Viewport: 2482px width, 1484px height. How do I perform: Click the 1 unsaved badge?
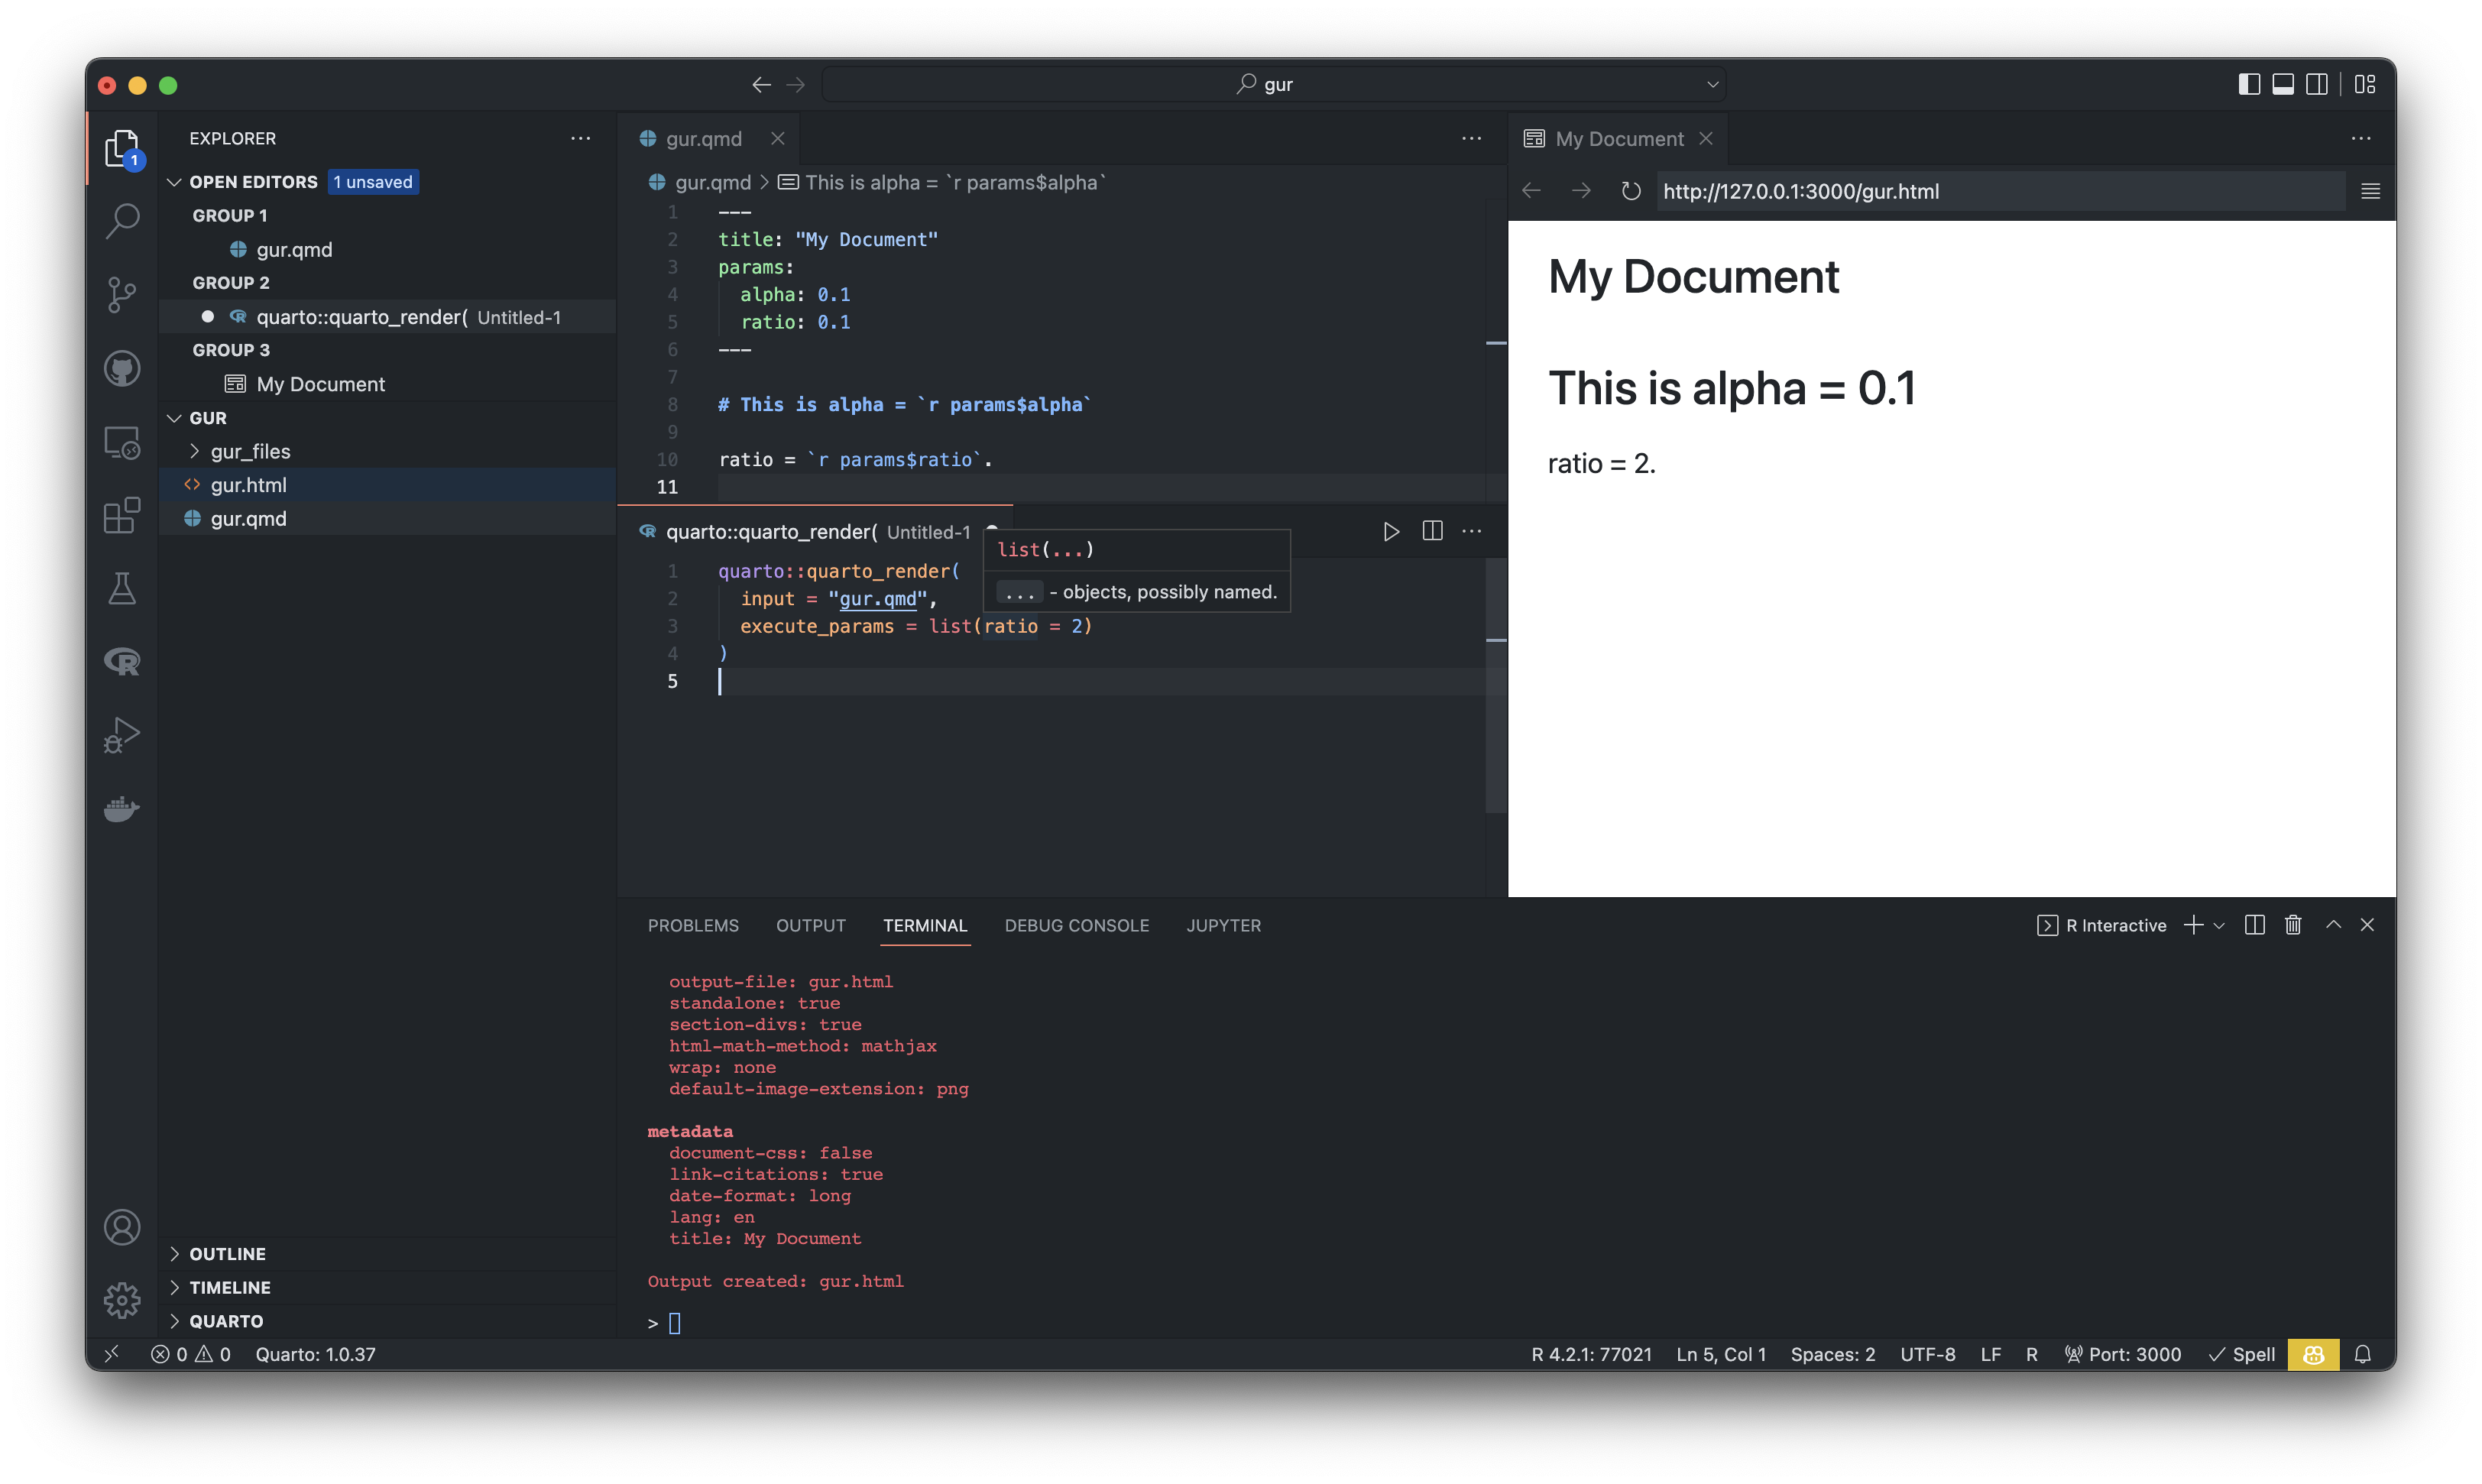(372, 182)
